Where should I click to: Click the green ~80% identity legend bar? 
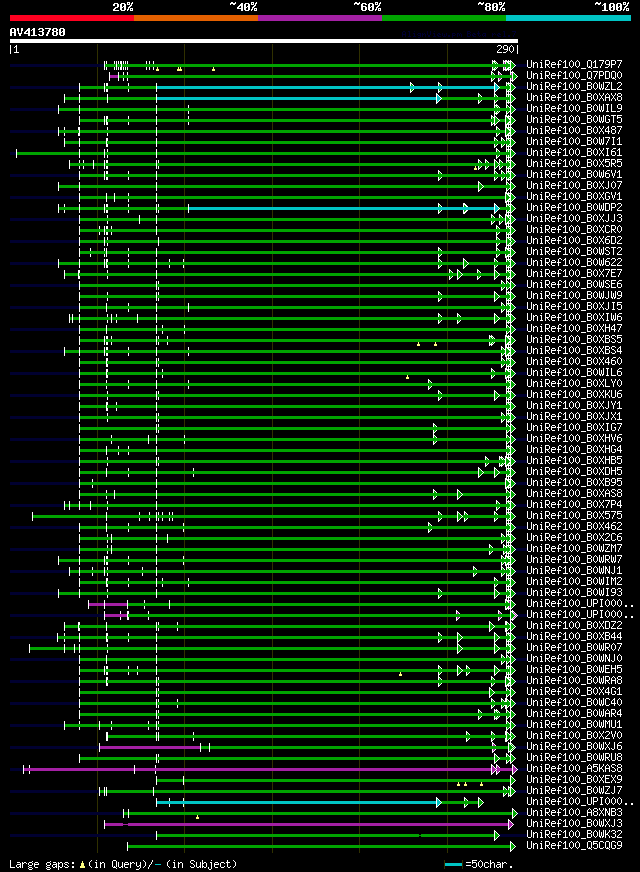pyautogui.click(x=444, y=18)
